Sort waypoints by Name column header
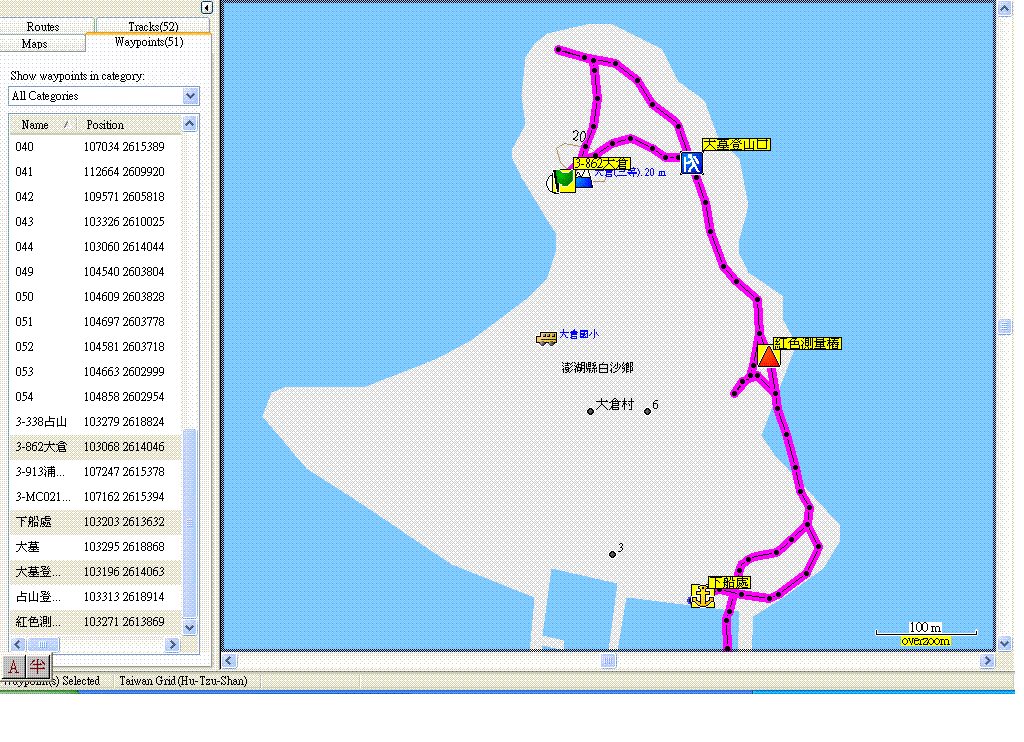1024x742 pixels. coord(43,124)
